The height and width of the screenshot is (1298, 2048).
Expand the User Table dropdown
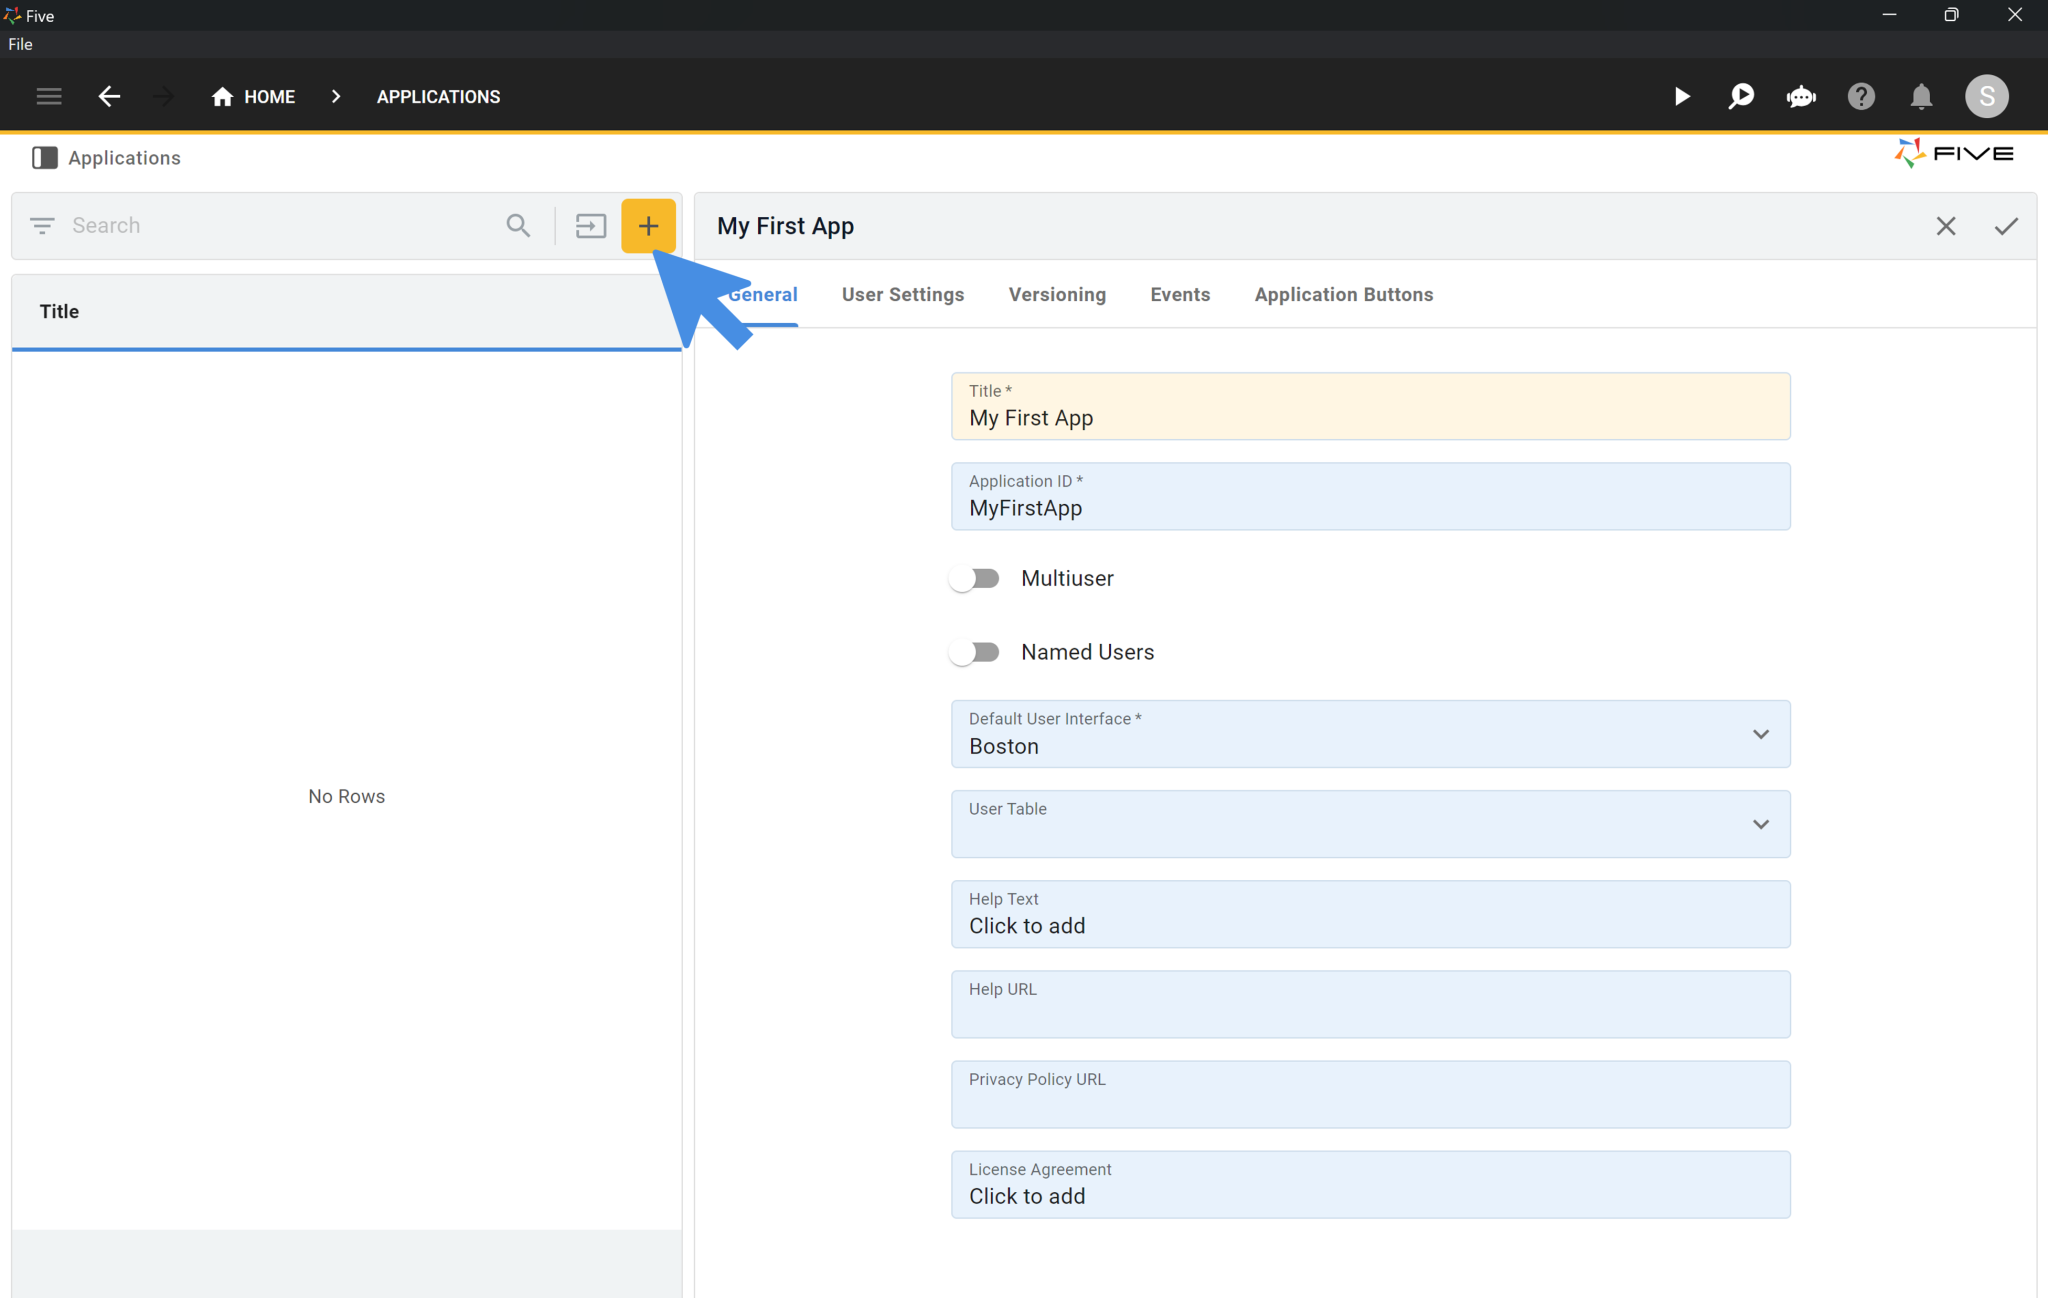coord(1760,824)
